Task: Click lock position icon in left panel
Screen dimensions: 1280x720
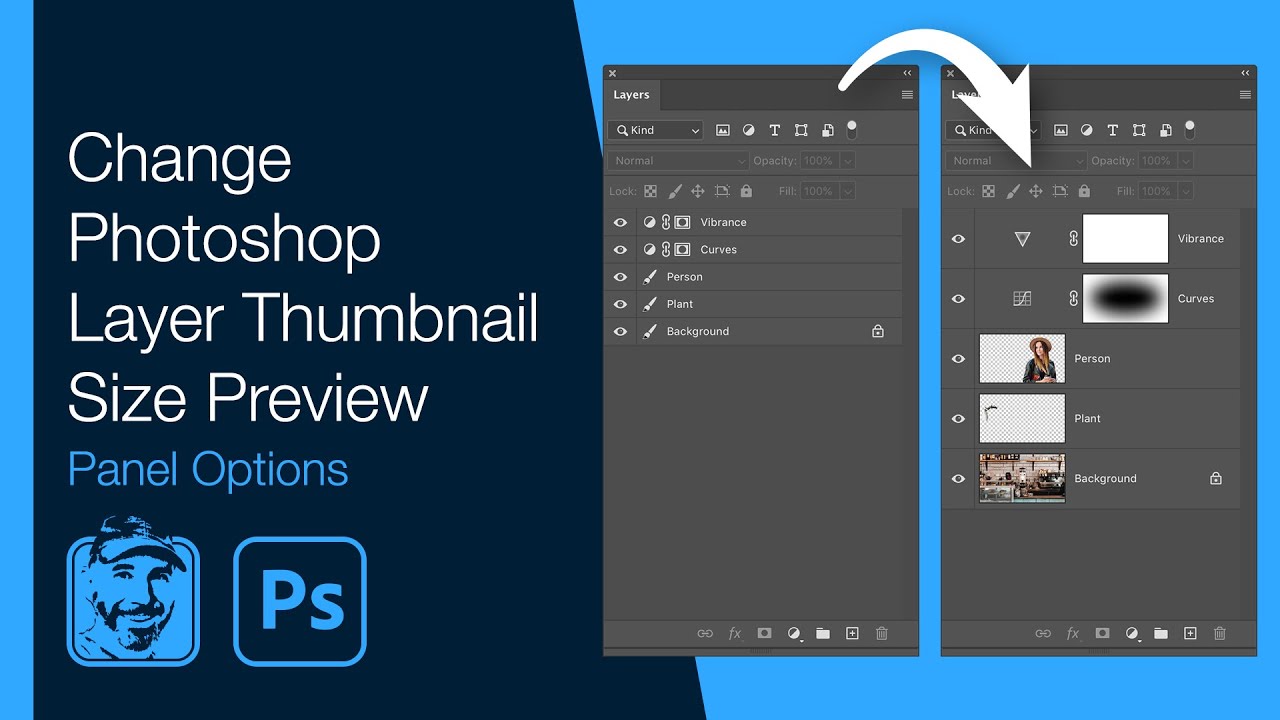Action: pyautogui.click(x=698, y=191)
